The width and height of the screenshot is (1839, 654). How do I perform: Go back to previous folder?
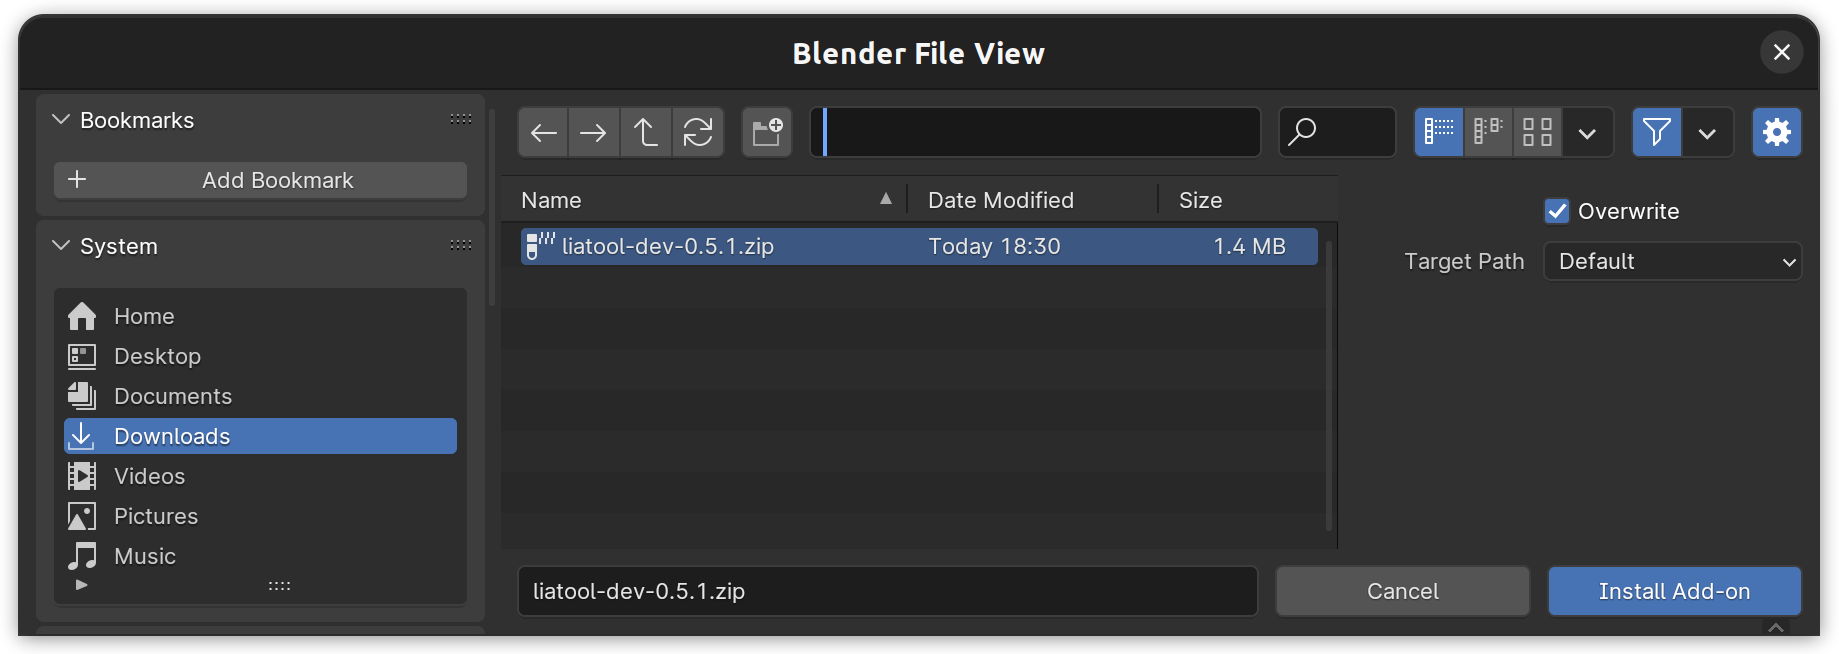543,132
